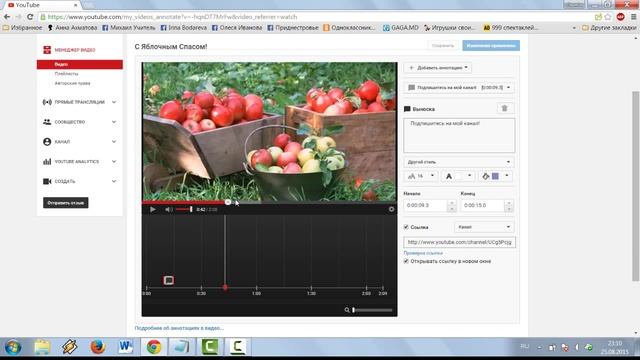The image size is (640, 360).
Task: Open the Избранное bookmarks folder
Action: coord(22,28)
